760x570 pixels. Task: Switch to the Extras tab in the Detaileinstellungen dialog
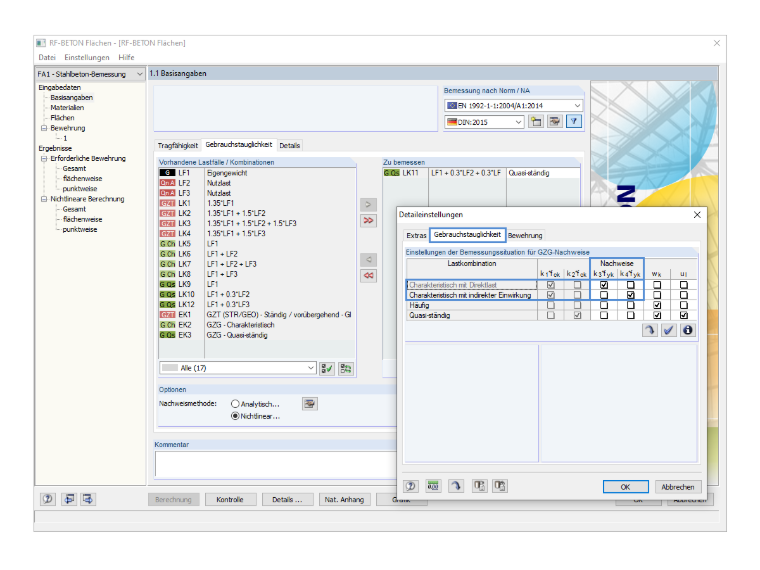(416, 235)
